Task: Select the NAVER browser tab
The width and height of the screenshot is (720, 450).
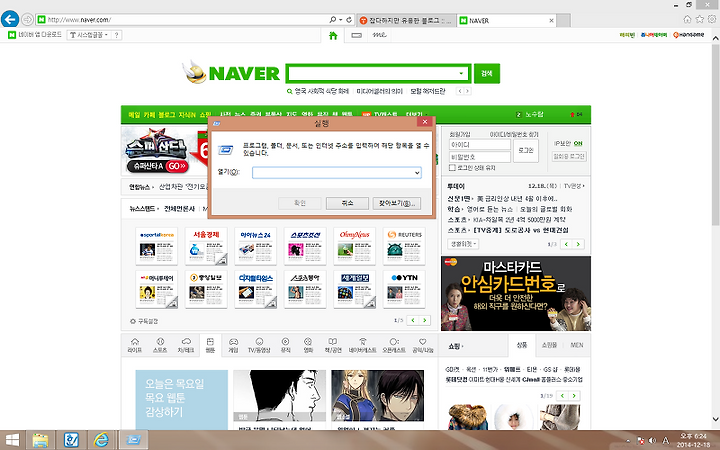Action: [507, 20]
